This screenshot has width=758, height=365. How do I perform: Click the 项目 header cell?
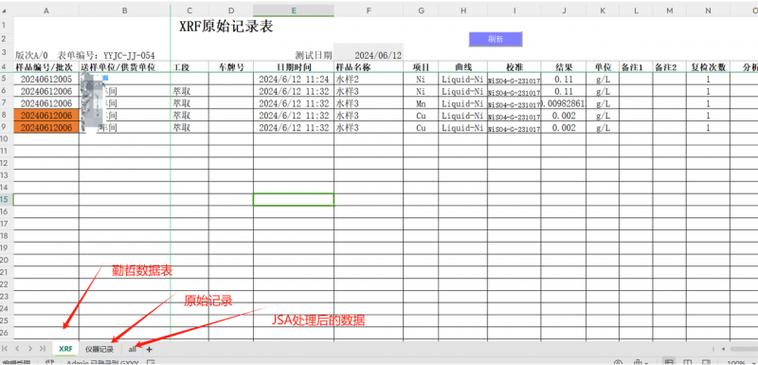(x=421, y=67)
